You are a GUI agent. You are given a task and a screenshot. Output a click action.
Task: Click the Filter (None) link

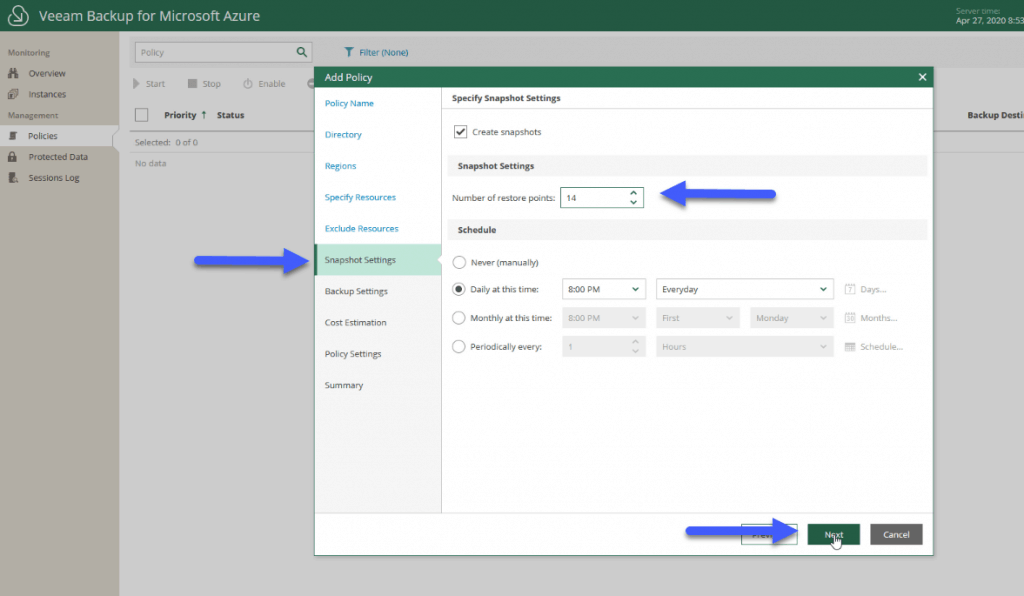[383, 52]
